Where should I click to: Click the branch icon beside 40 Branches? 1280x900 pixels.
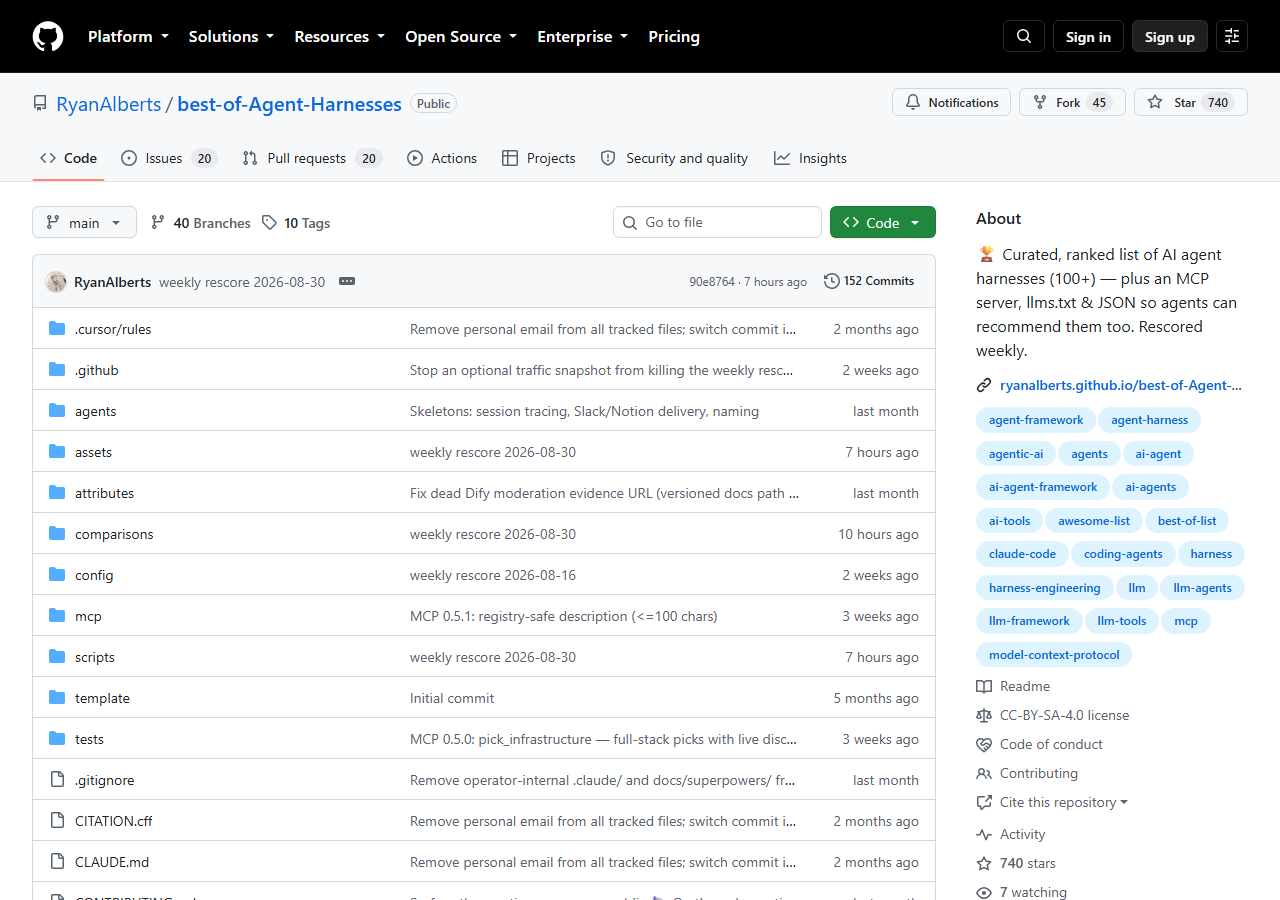coord(158,223)
